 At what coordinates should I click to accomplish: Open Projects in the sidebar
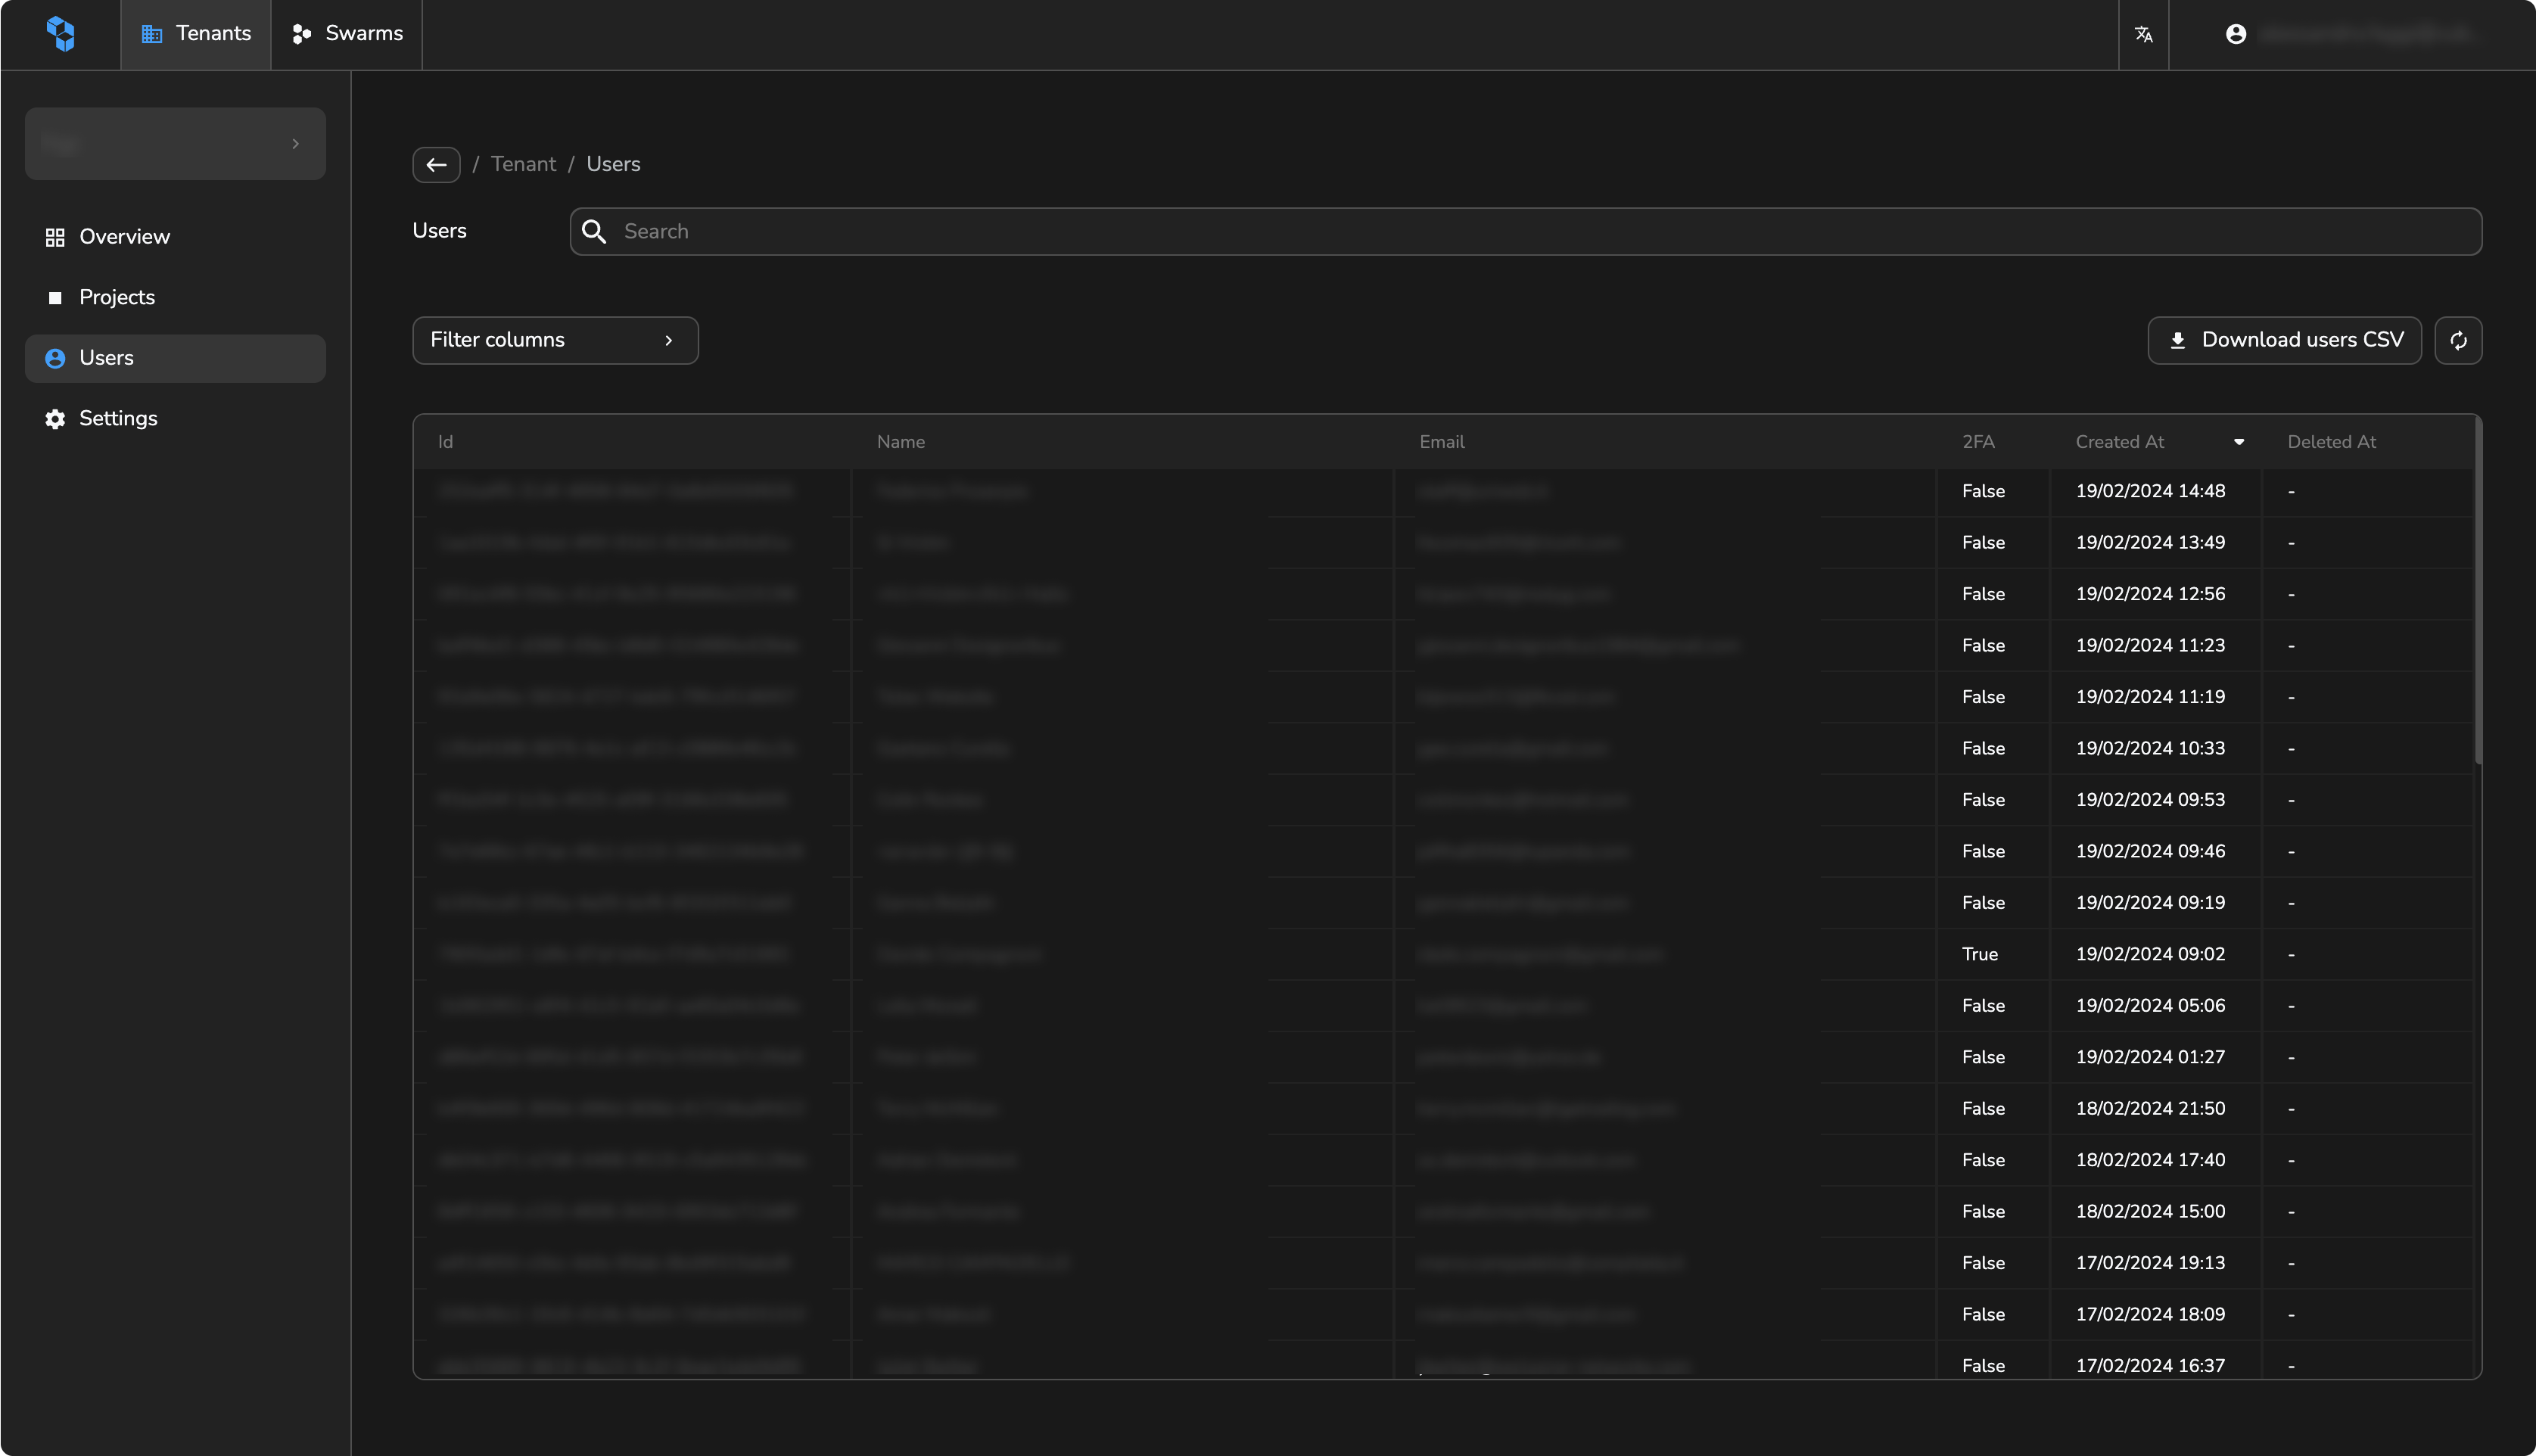[175, 297]
